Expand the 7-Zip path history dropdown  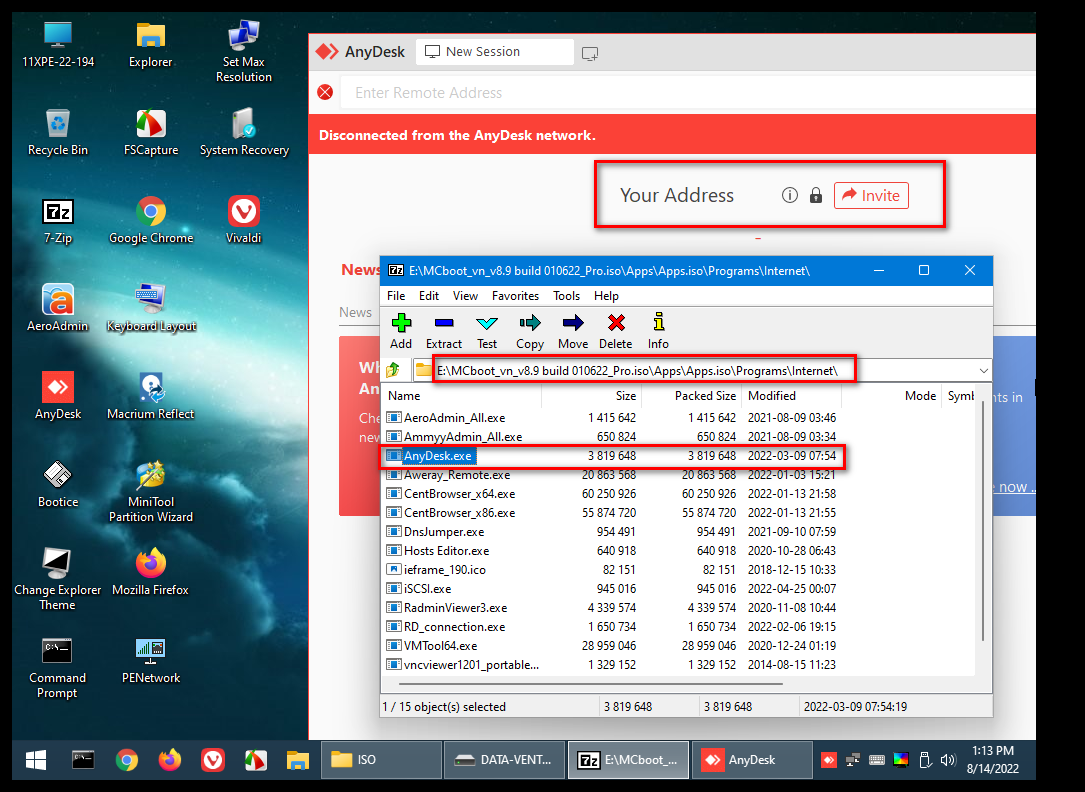coord(983,371)
